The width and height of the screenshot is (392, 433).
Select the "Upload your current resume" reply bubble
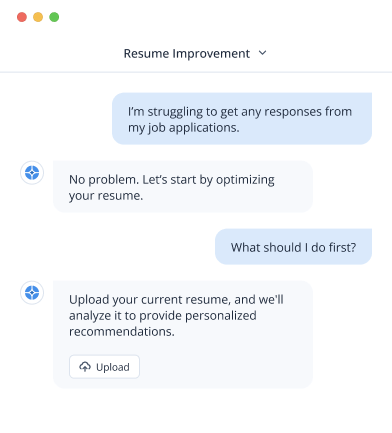183,334
